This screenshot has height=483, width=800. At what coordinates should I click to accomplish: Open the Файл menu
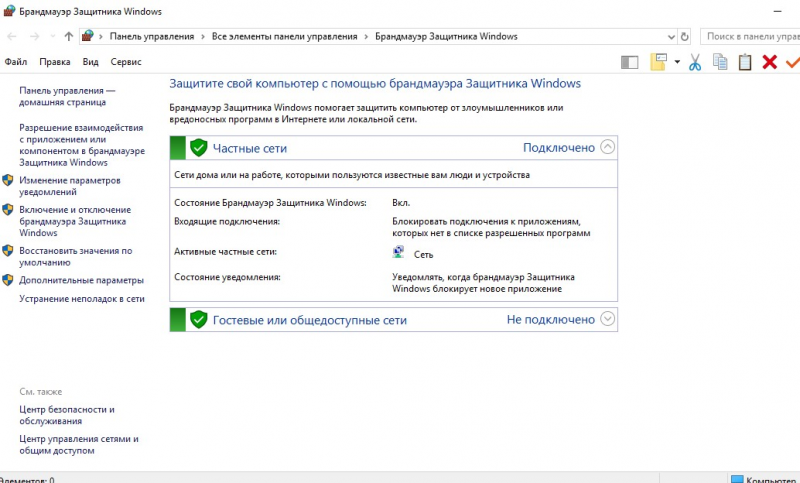(16, 62)
